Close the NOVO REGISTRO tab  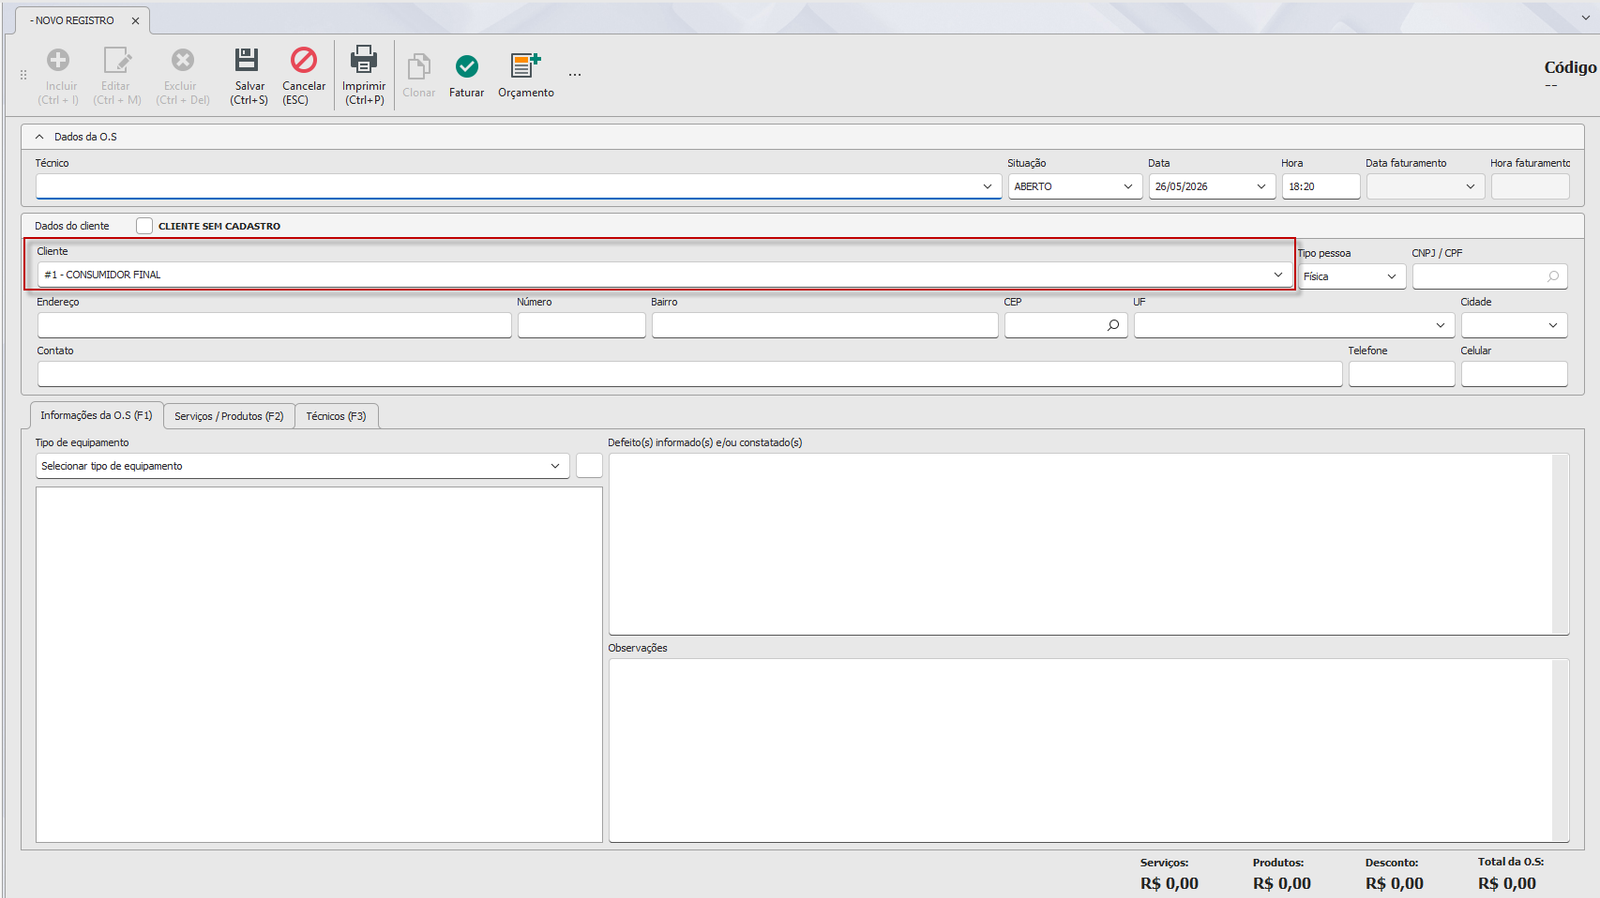(x=135, y=21)
